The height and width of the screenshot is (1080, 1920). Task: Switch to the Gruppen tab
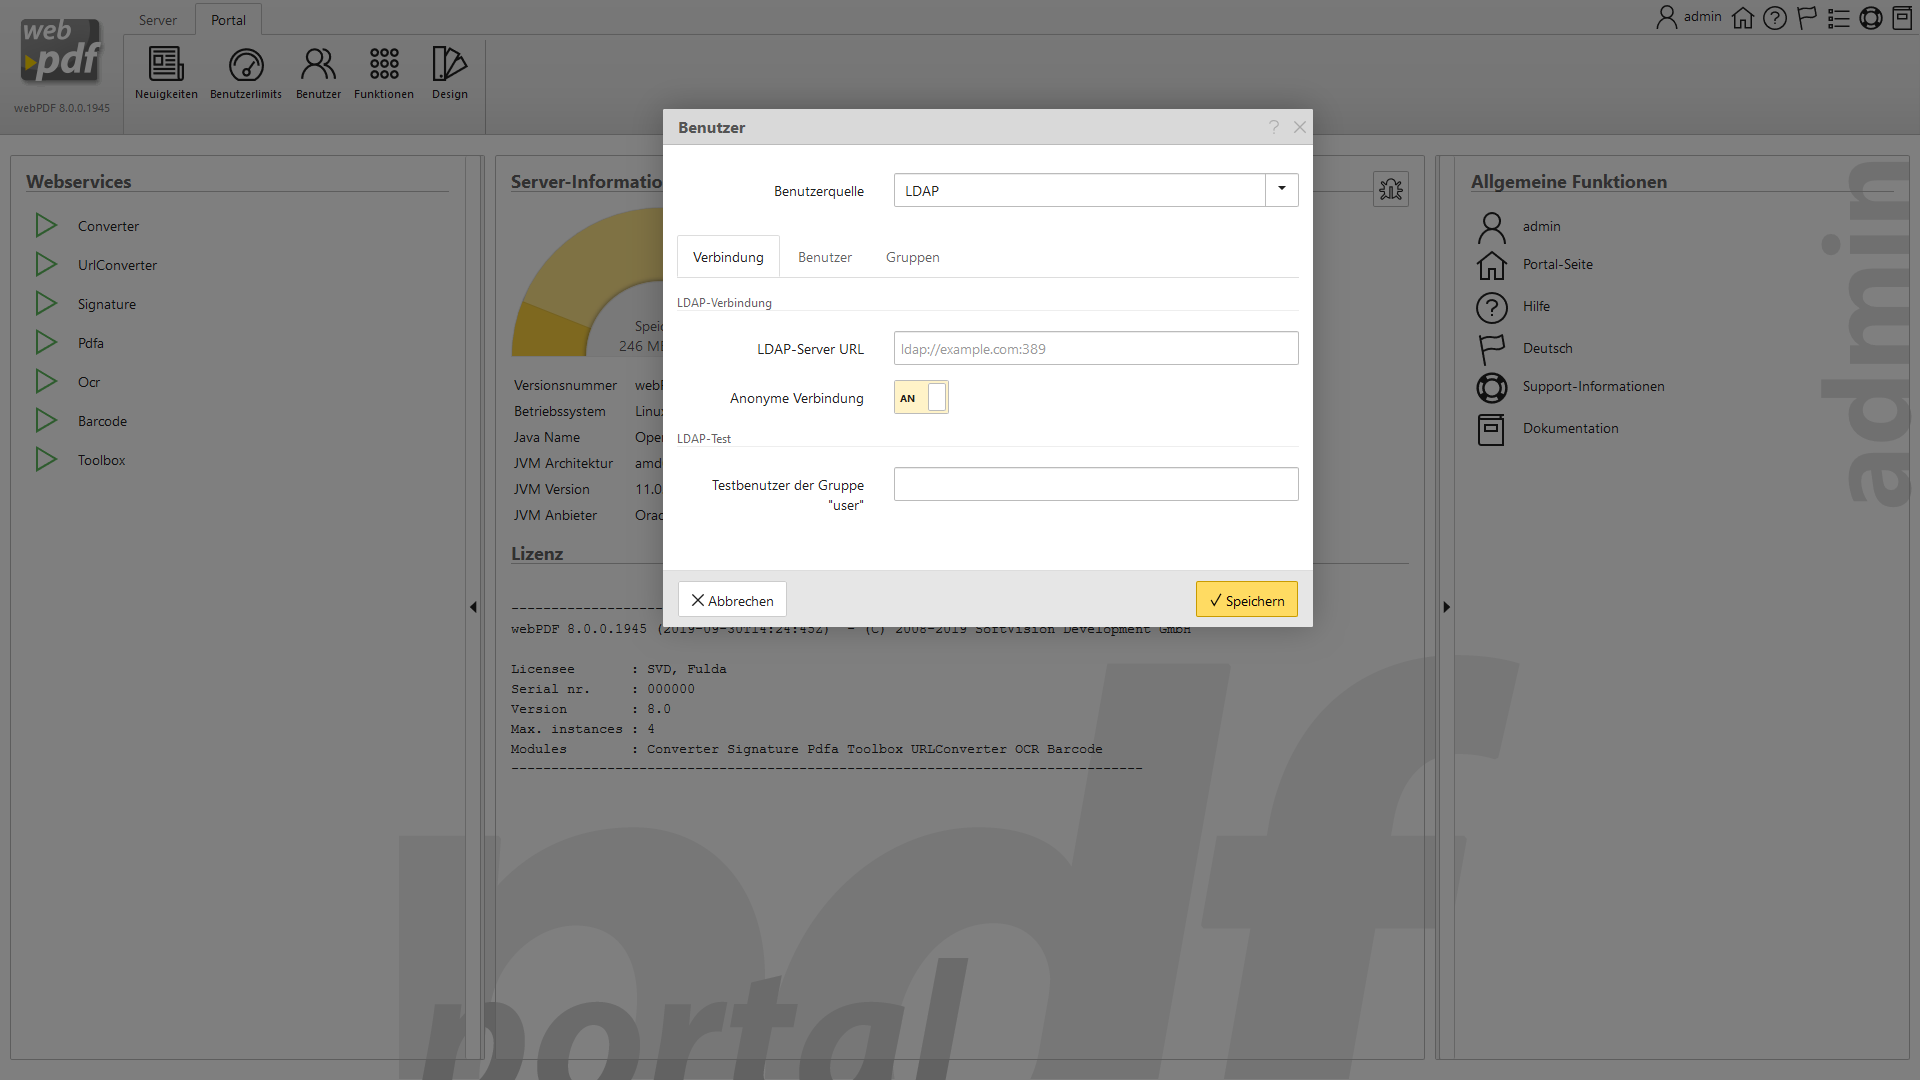point(912,258)
